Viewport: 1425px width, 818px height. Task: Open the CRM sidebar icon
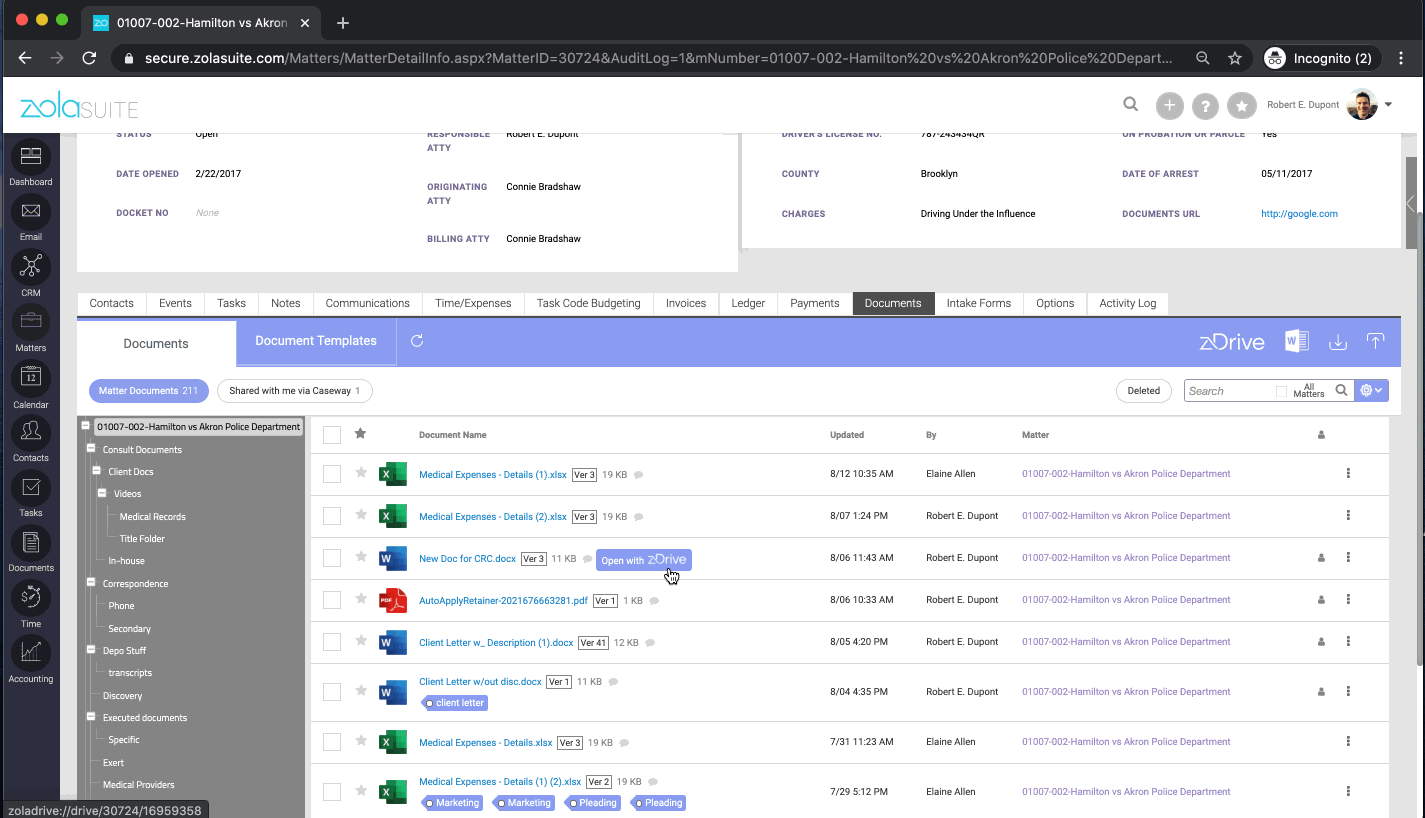pos(31,267)
